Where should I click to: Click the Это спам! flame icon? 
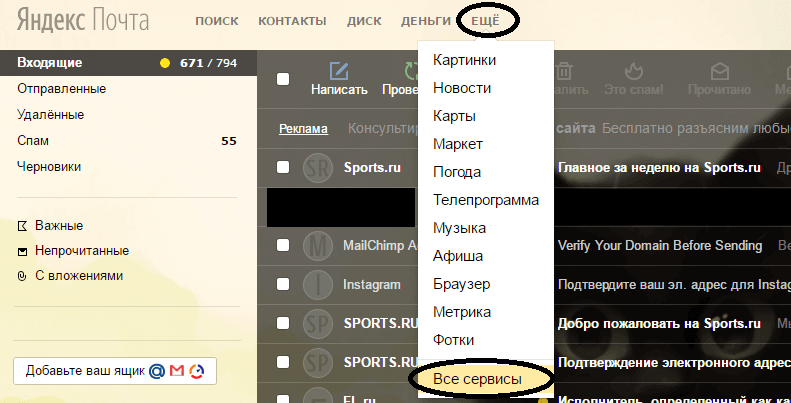point(634,71)
